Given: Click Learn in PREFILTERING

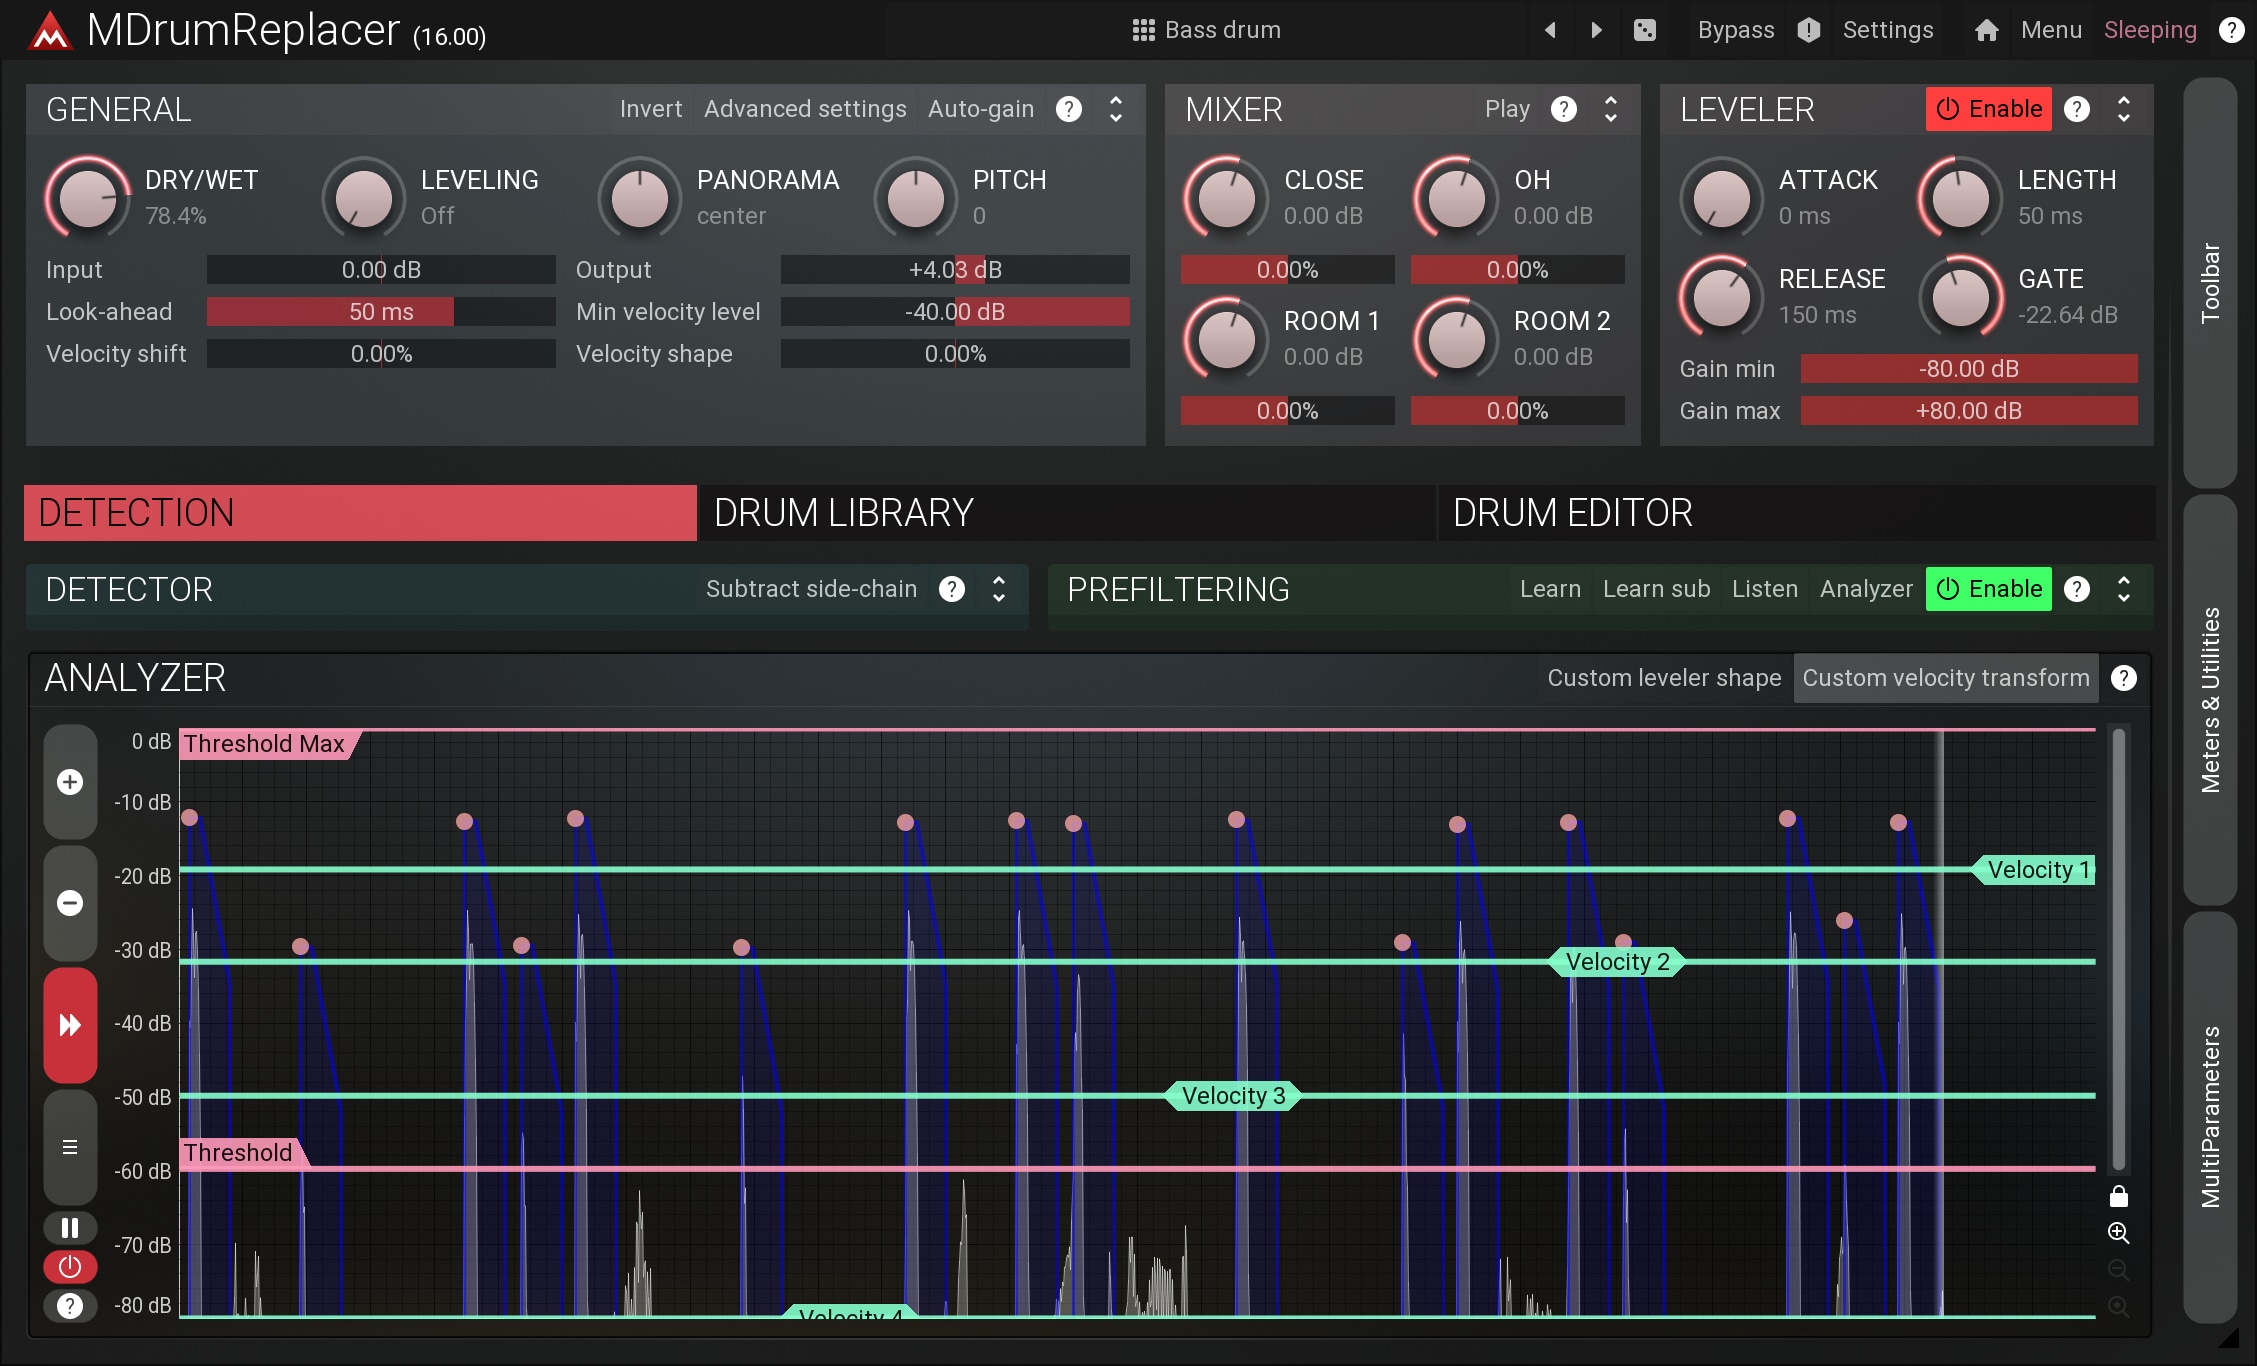Looking at the screenshot, I should point(1550,589).
